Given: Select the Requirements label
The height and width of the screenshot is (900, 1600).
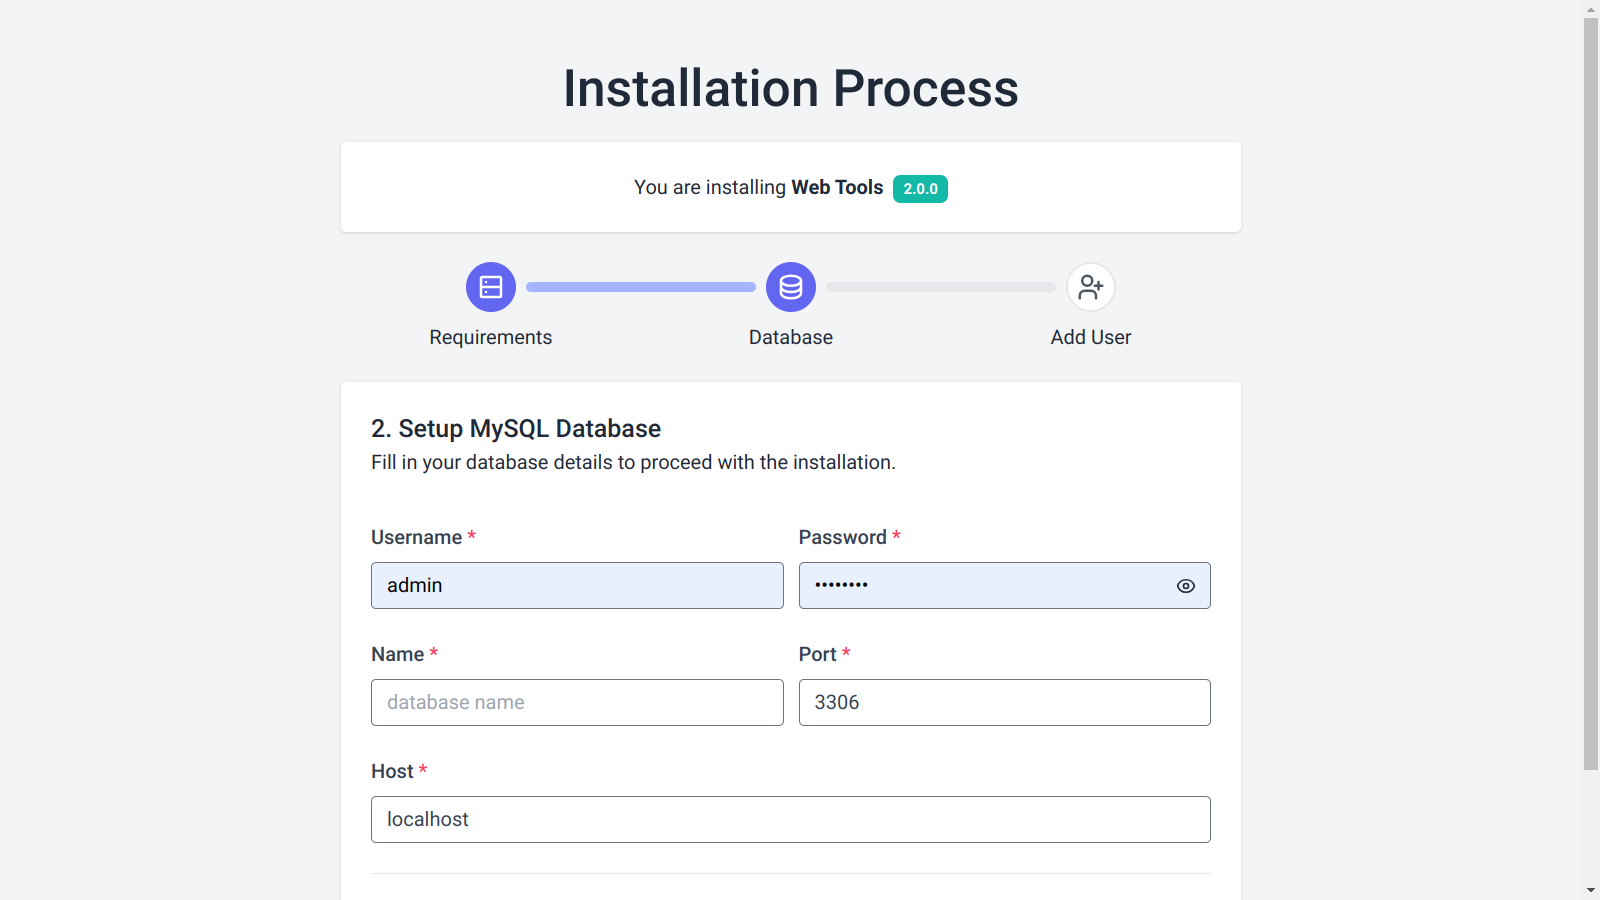Looking at the screenshot, I should coord(490,337).
